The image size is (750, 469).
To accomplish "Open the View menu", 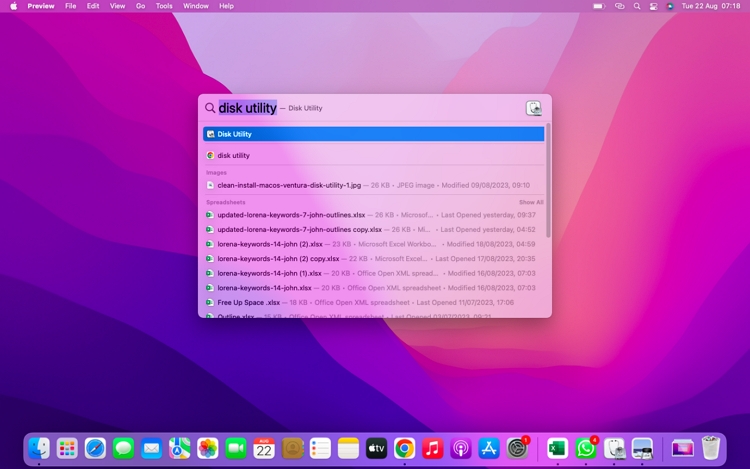I will point(117,6).
